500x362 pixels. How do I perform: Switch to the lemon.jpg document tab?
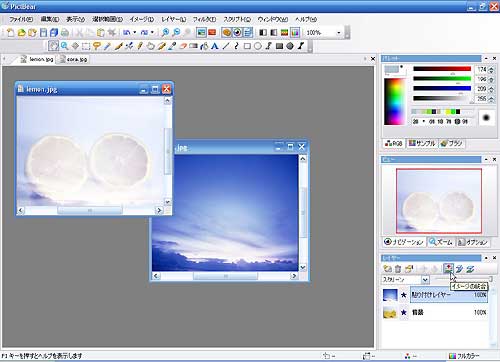(x=37, y=59)
